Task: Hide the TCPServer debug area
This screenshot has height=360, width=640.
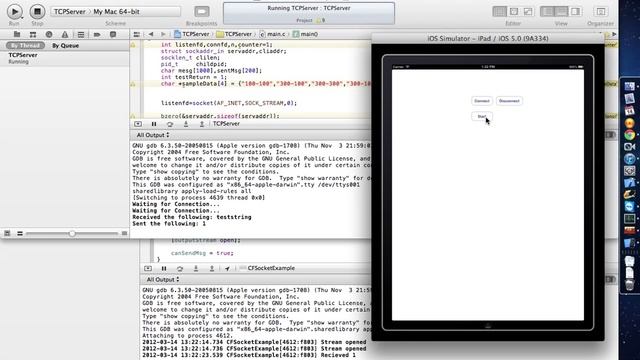Action: tap(138, 124)
